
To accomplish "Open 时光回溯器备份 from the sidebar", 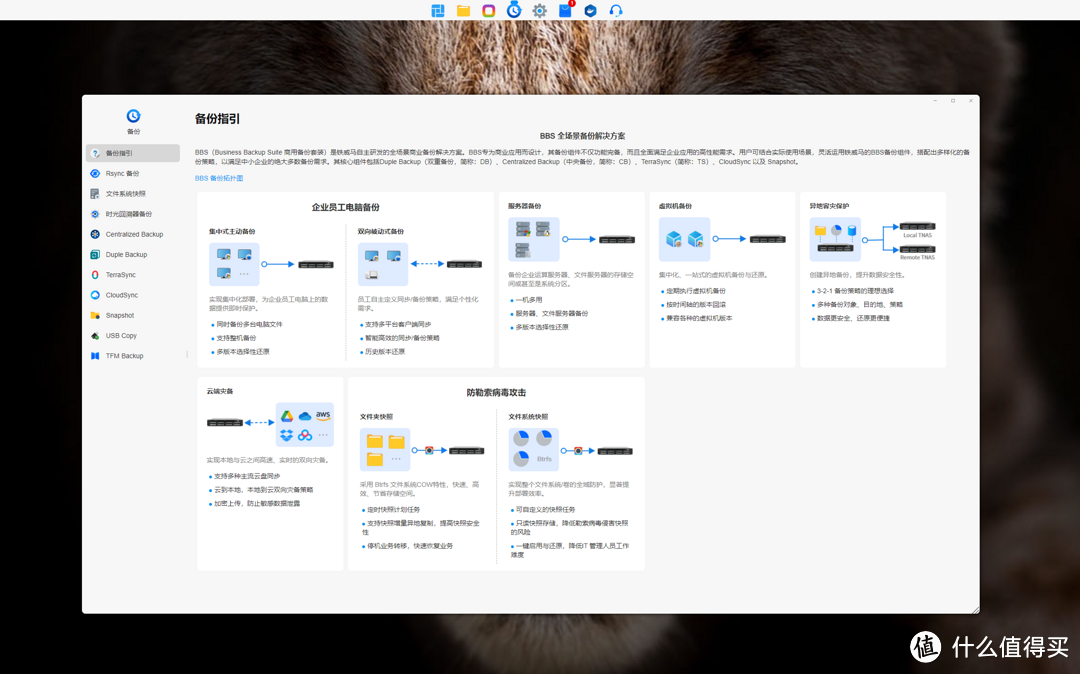I will 128,214.
